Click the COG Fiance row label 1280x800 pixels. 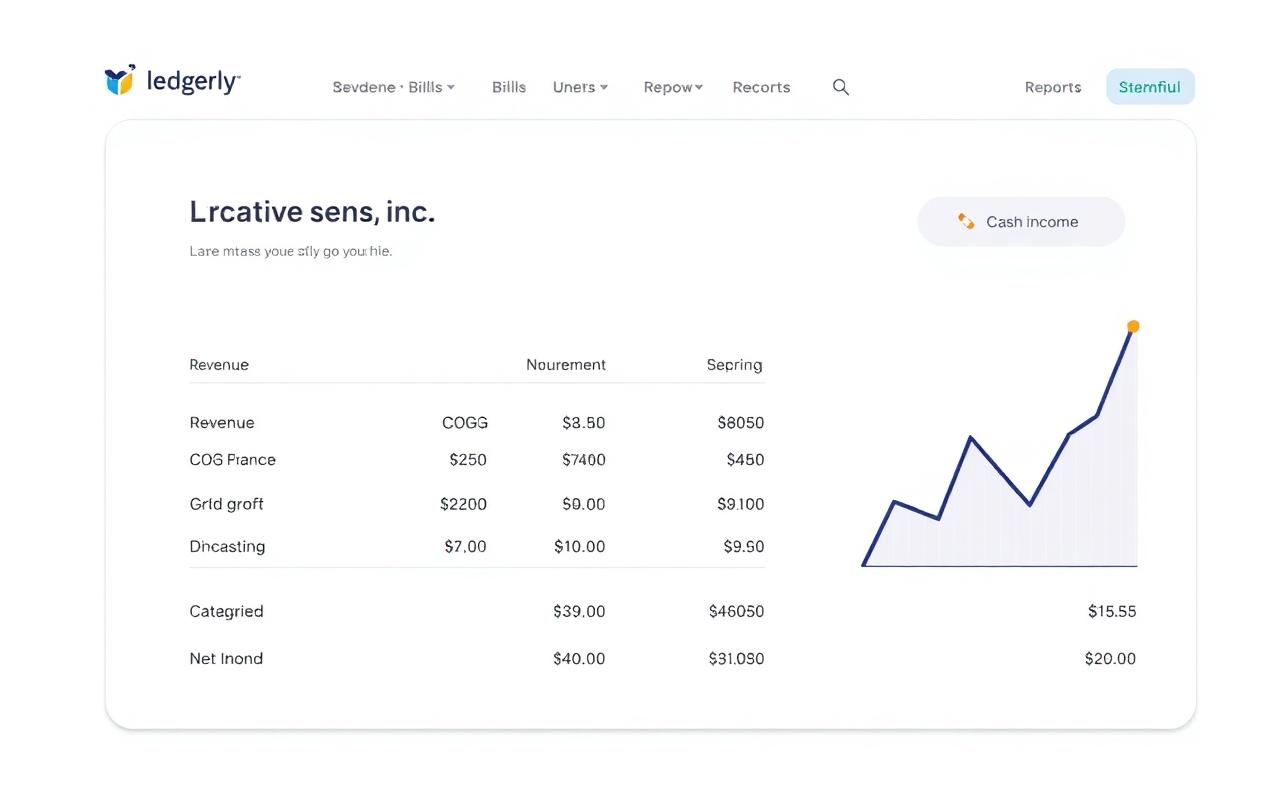pyautogui.click(x=232, y=459)
